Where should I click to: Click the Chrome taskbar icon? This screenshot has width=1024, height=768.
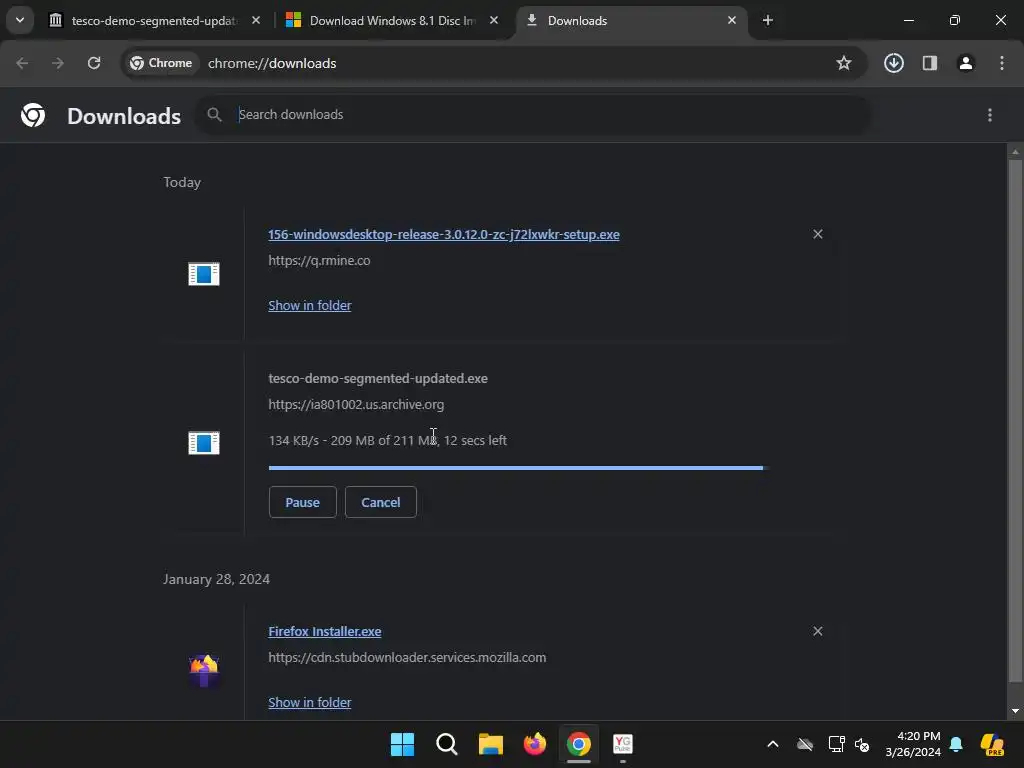[x=579, y=744]
